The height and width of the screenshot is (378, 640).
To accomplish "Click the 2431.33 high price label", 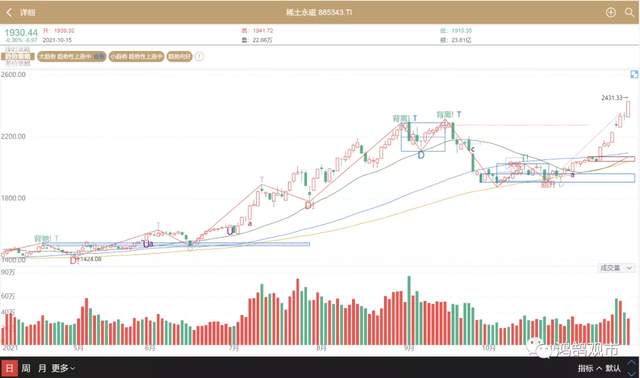I will (x=613, y=98).
